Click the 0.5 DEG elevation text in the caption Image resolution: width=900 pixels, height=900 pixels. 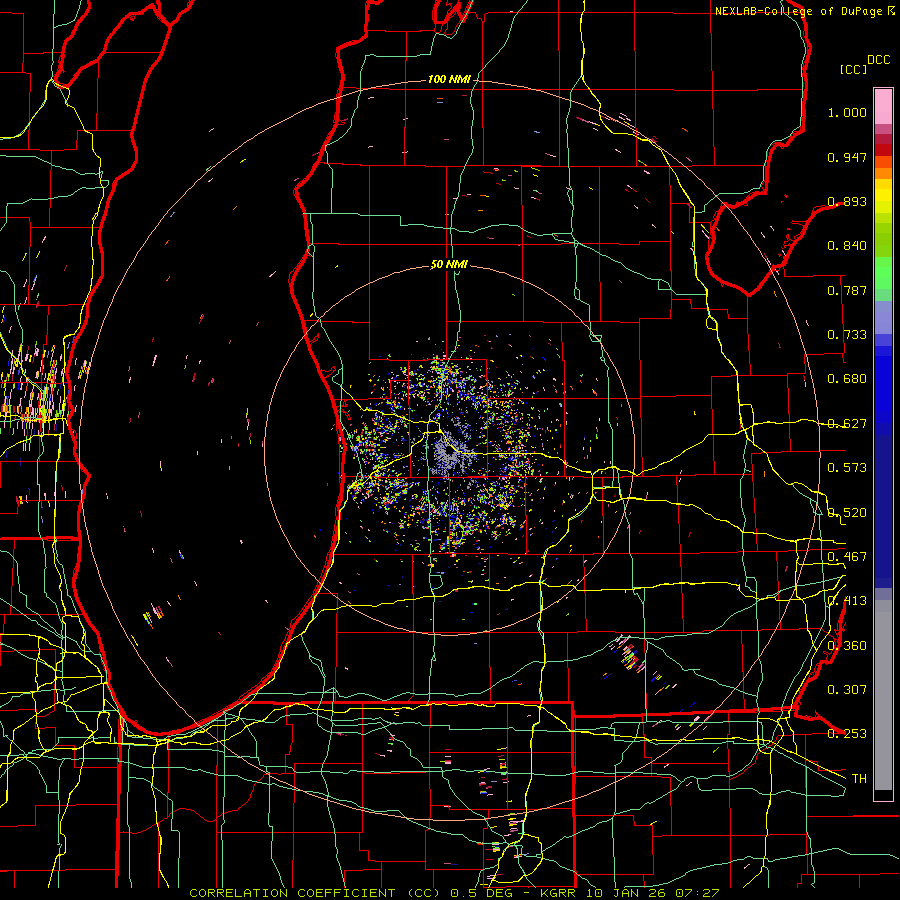[480, 893]
